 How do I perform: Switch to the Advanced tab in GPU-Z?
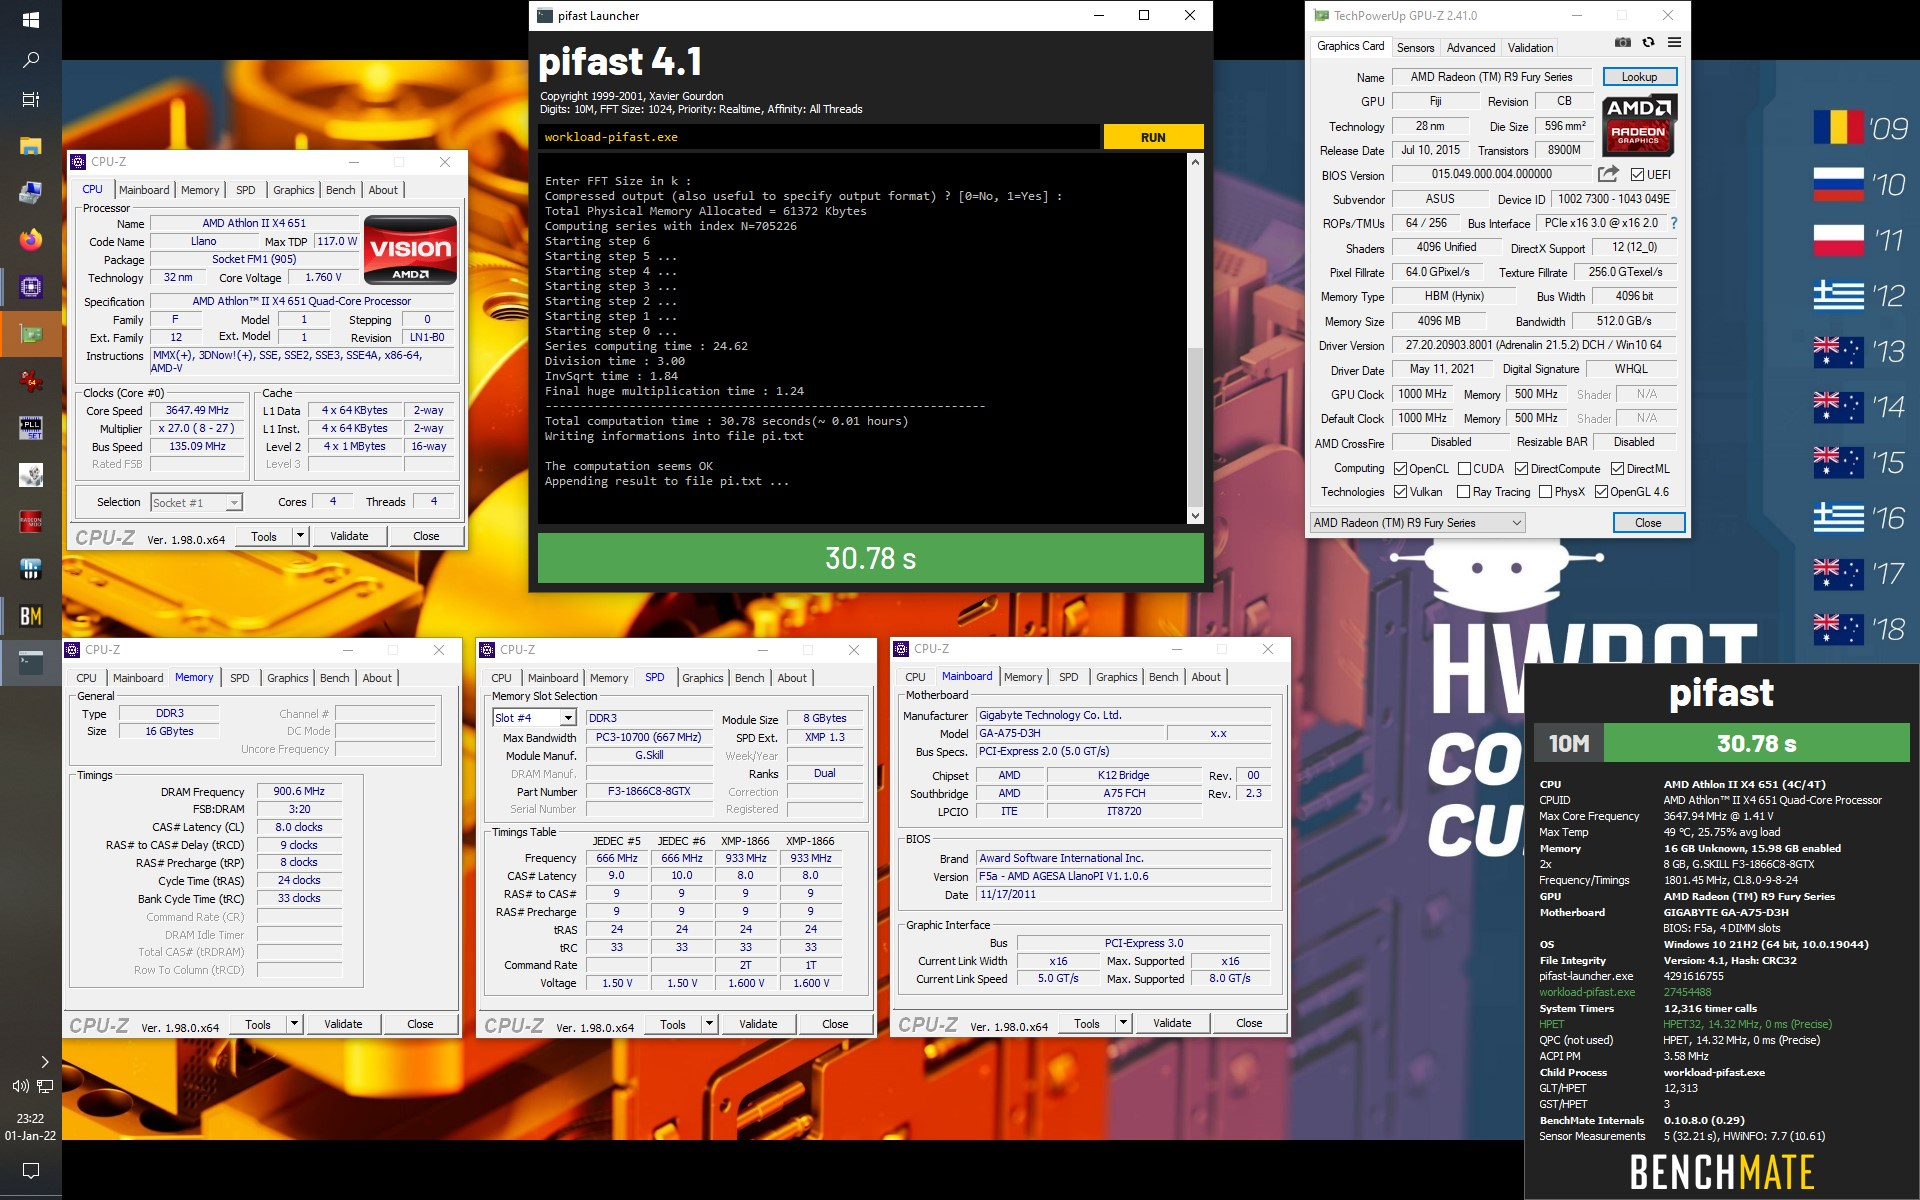pyautogui.click(x=1471, y=47)
